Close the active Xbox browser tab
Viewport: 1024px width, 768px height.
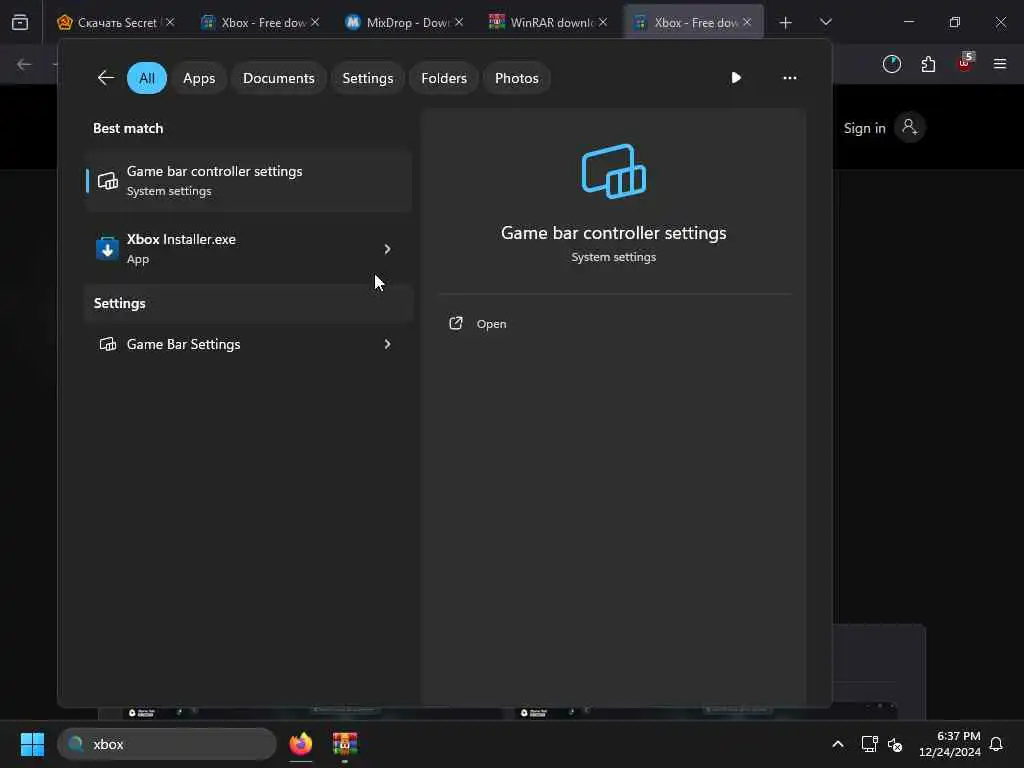point(747,22)
